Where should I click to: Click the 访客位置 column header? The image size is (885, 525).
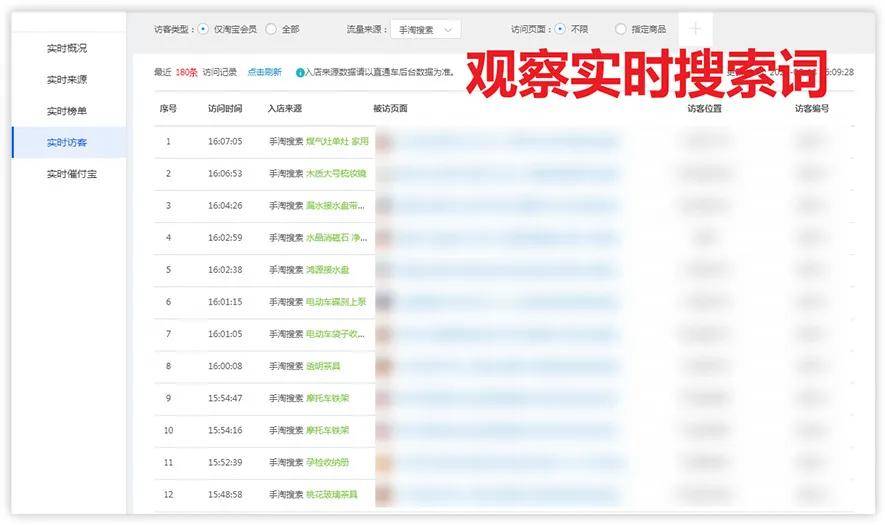click(704, 108)
